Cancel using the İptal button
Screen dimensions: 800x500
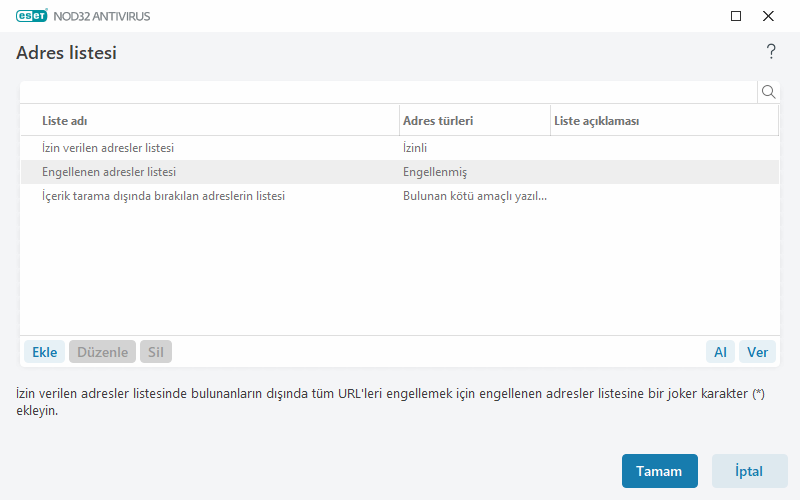749,471
